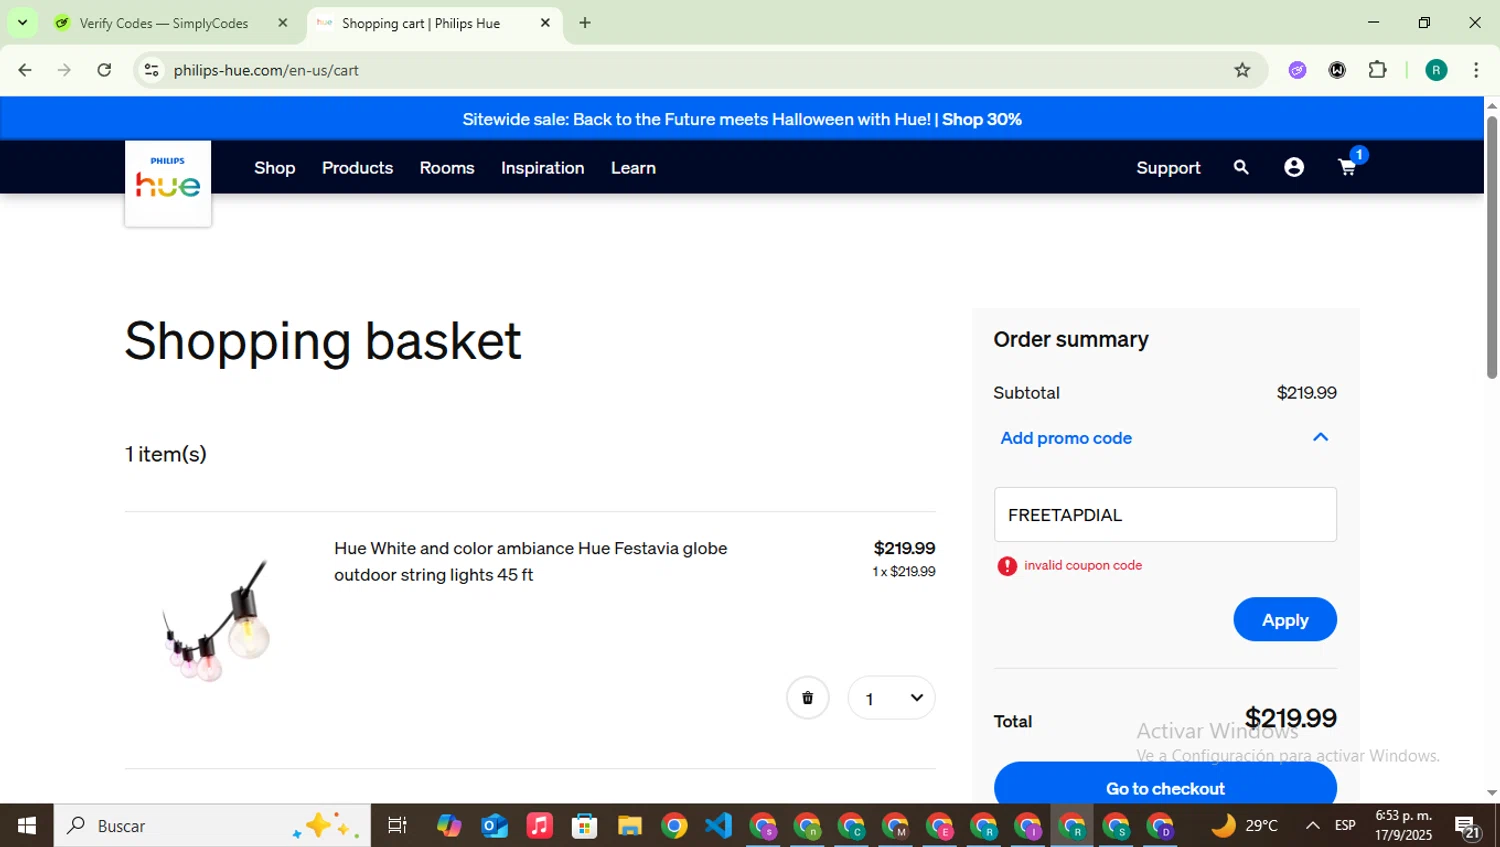Open a new browser tab
Image resolution: width=1500 pixels, height=847 pixels.
point(585,23)
